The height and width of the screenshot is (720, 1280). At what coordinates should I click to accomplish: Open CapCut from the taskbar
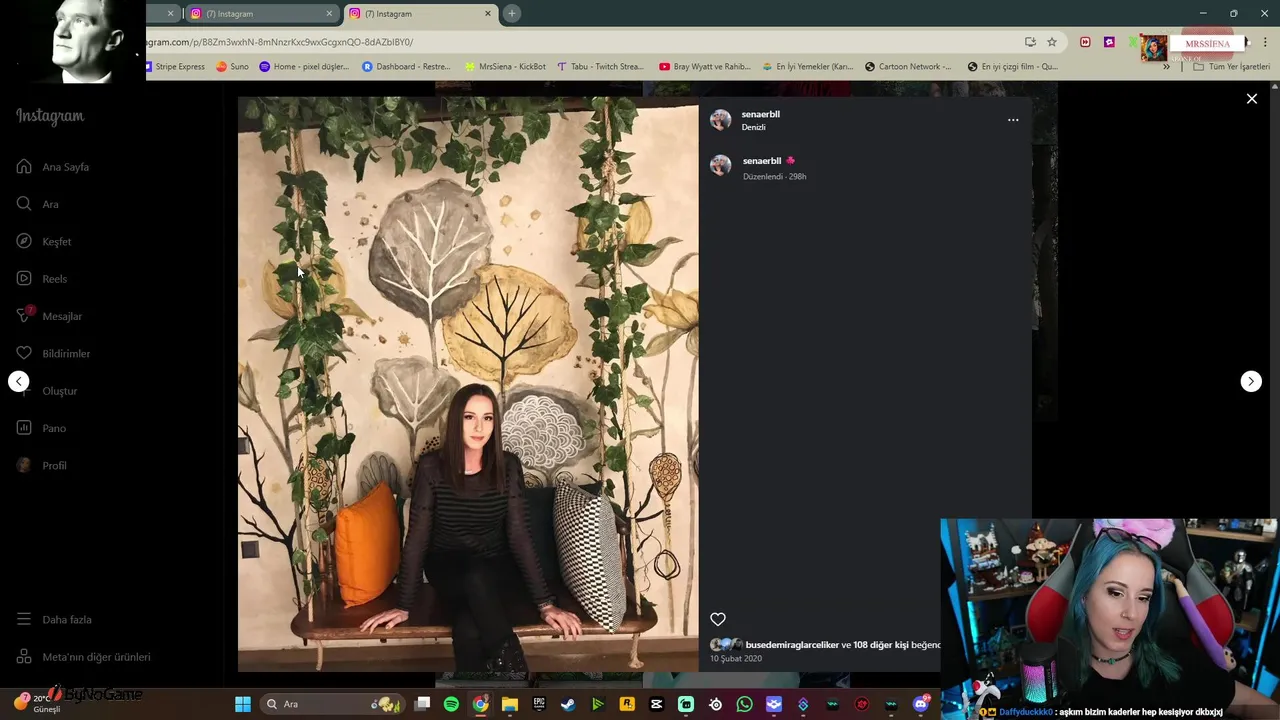coord(657,704)
